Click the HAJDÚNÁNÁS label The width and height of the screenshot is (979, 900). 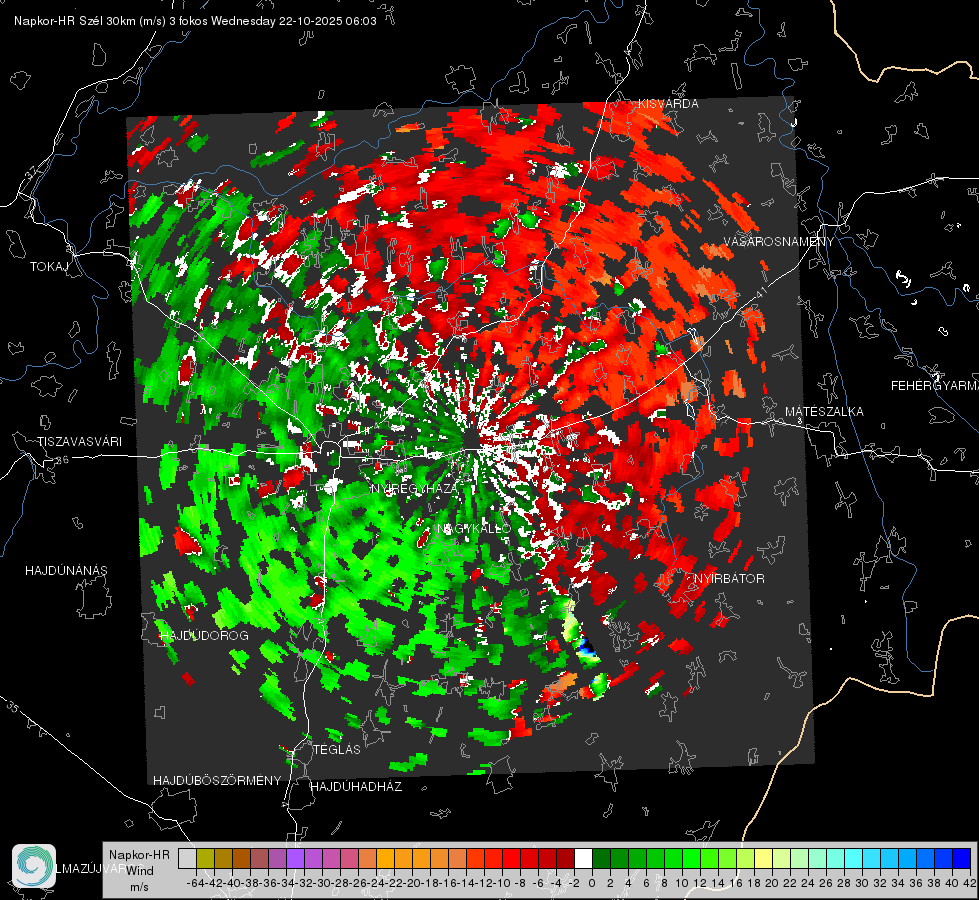pyautogui.click(x=66, y=571)
